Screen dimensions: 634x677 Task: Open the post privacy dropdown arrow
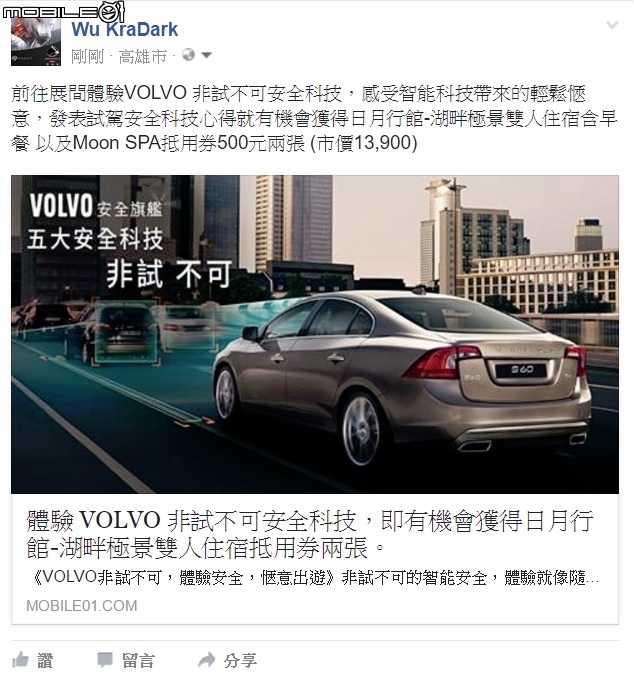click(x=206, y=55)
